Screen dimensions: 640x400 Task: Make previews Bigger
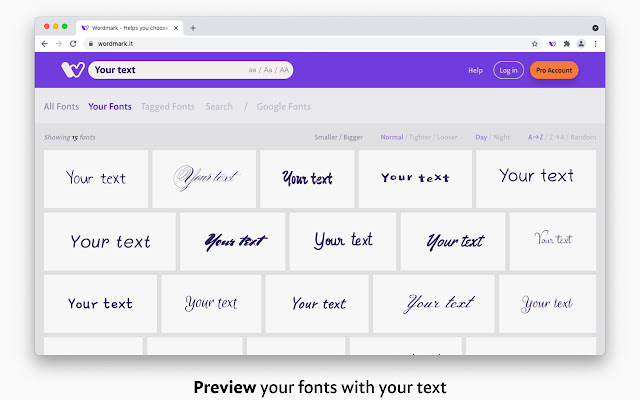click(x=353, y=137)
